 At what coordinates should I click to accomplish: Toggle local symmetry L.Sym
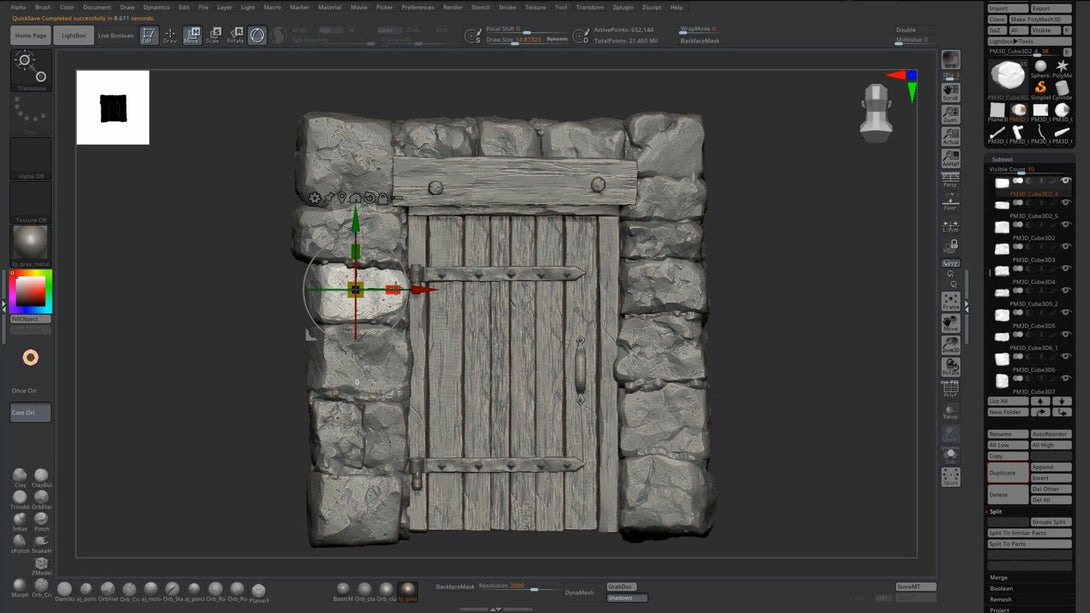(x=950, y=226)
